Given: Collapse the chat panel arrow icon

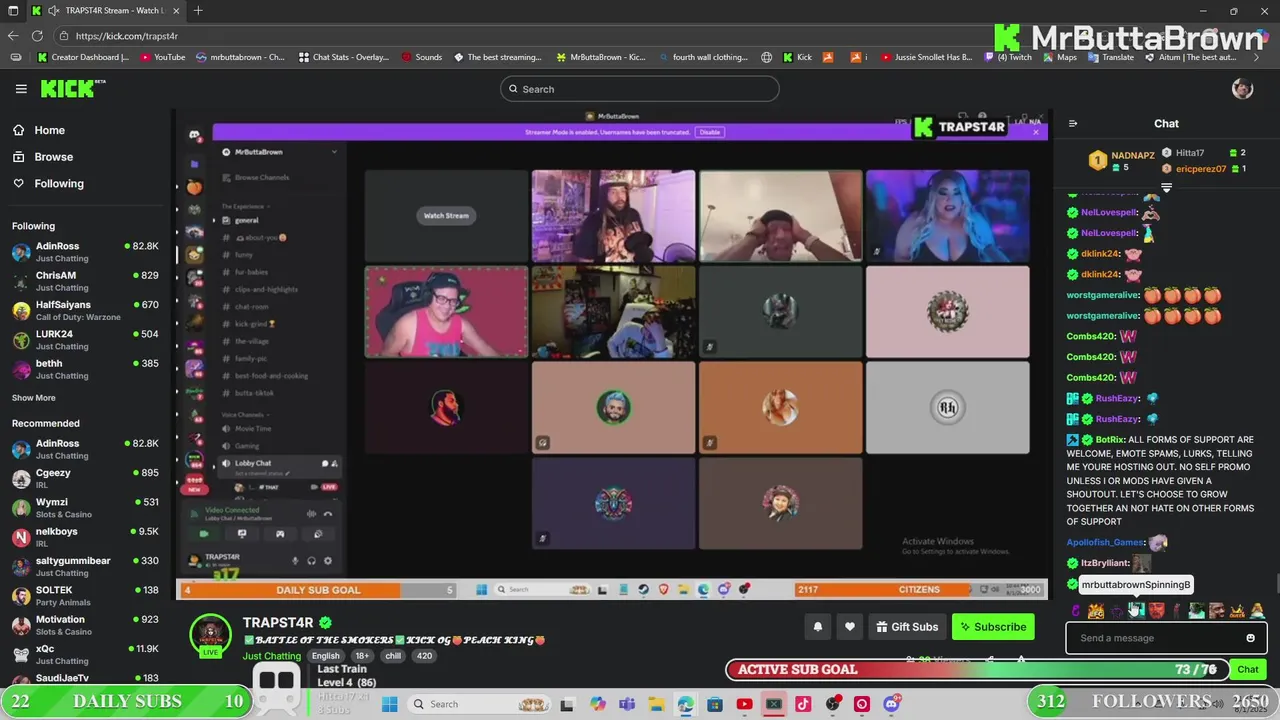Looking at the screenshot, I should click(x=1073, y=124).
